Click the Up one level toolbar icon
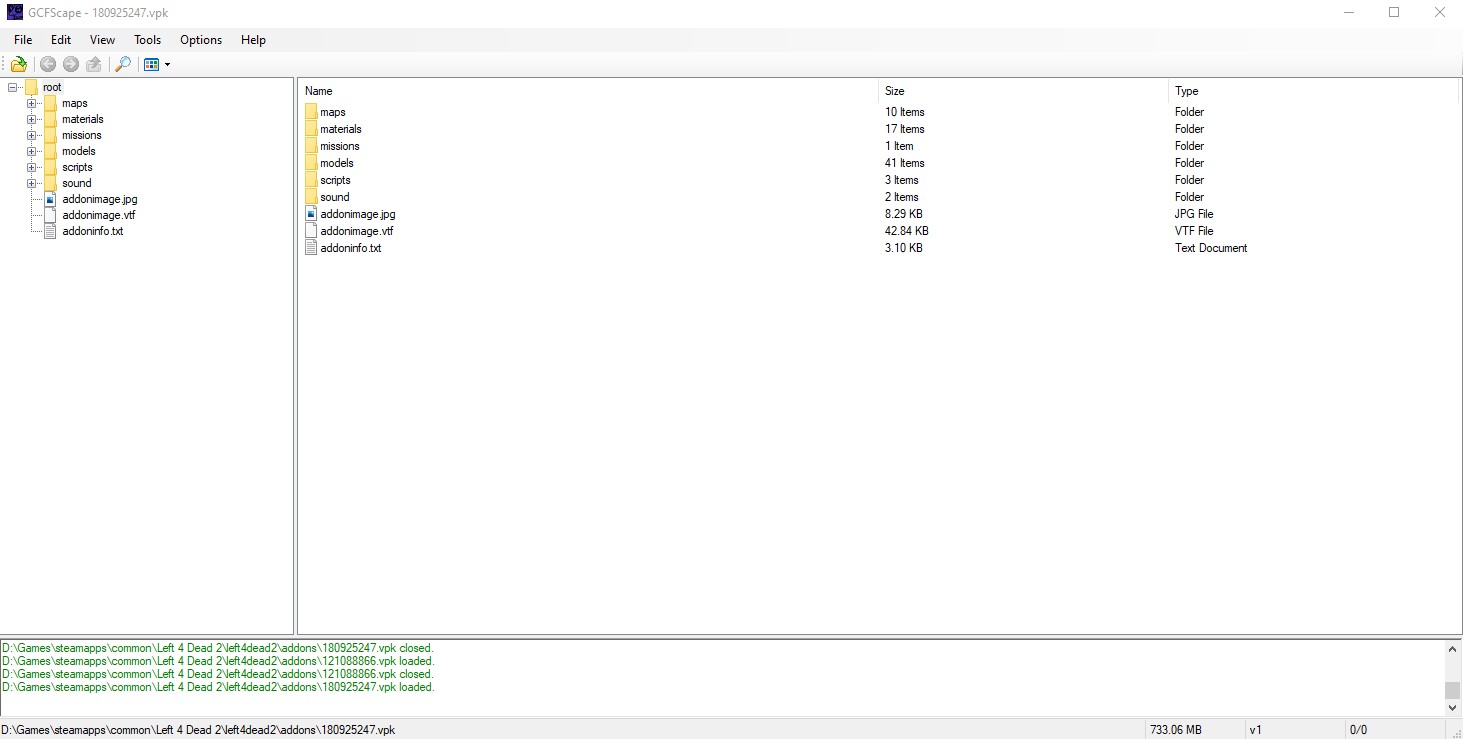1463x739 pixels. 94,65
